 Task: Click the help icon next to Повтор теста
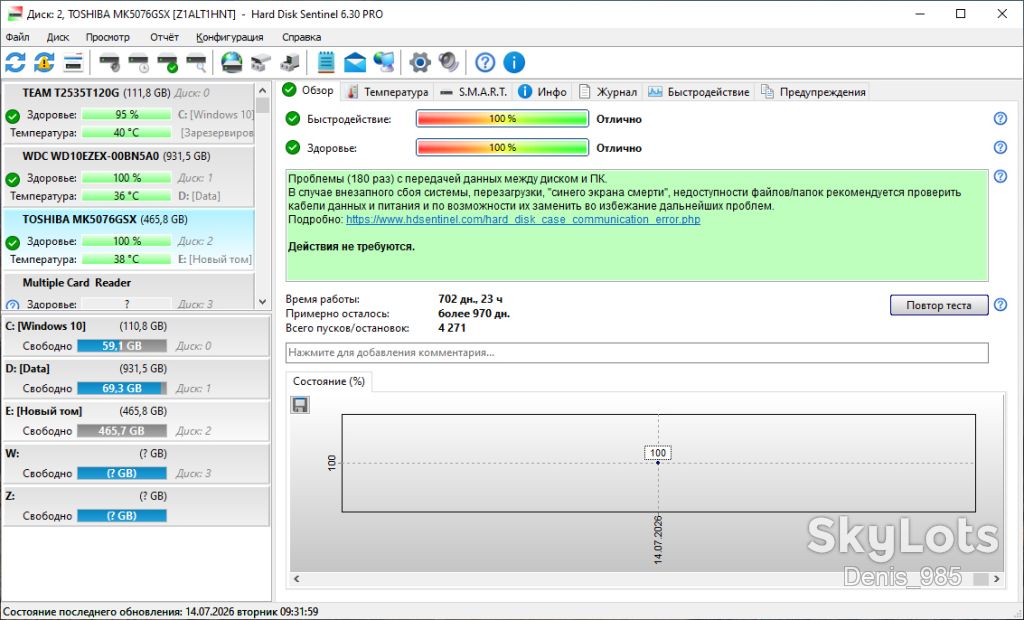(1000, 304)
